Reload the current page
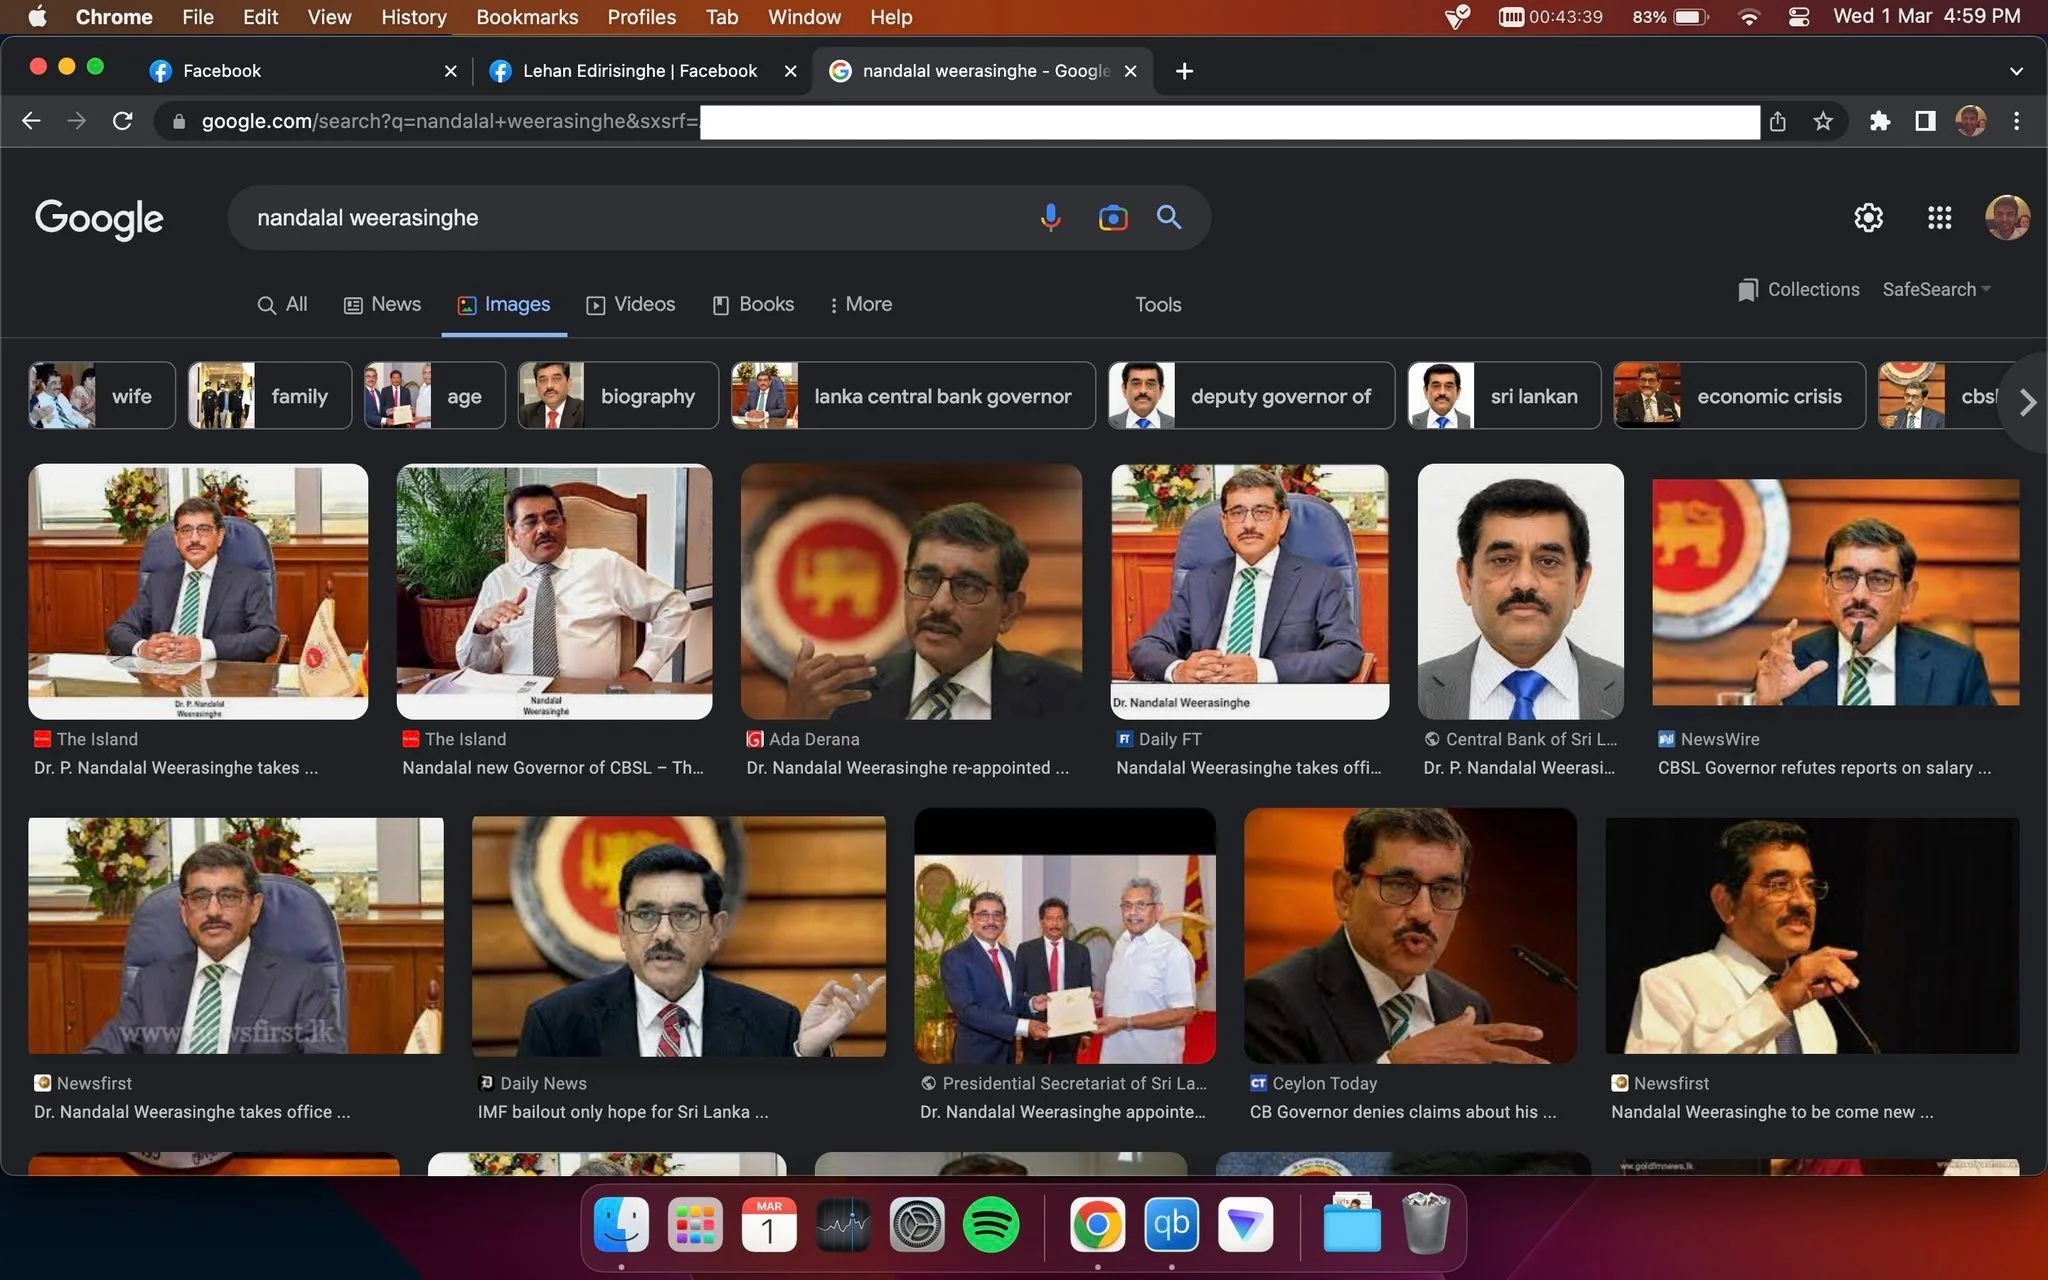Image resolution: width=2048 pixels, height=1280 pixels. 123,121
